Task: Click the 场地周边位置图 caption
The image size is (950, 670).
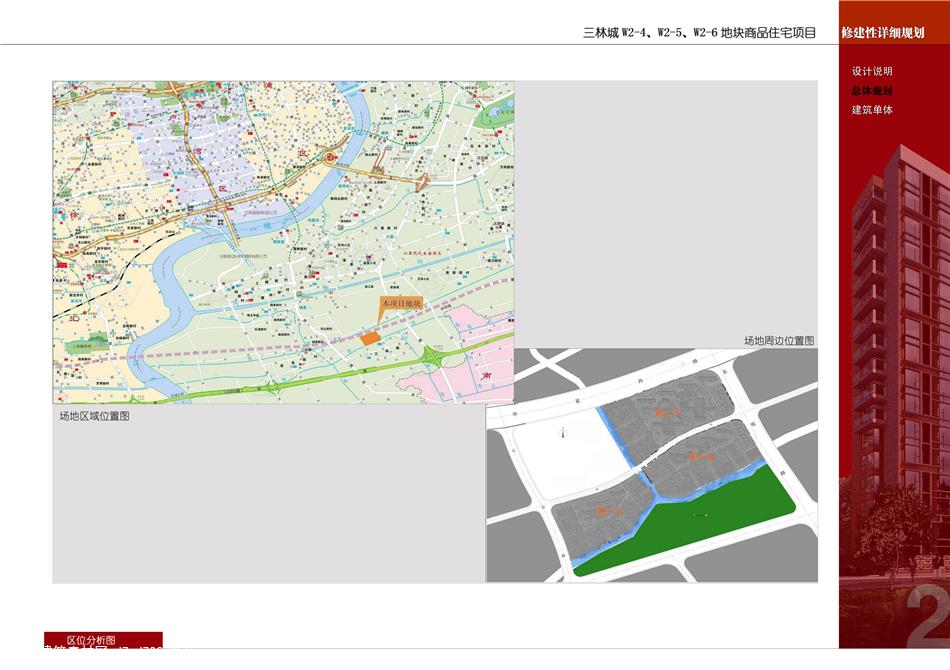Action: [x=779, y=341]
